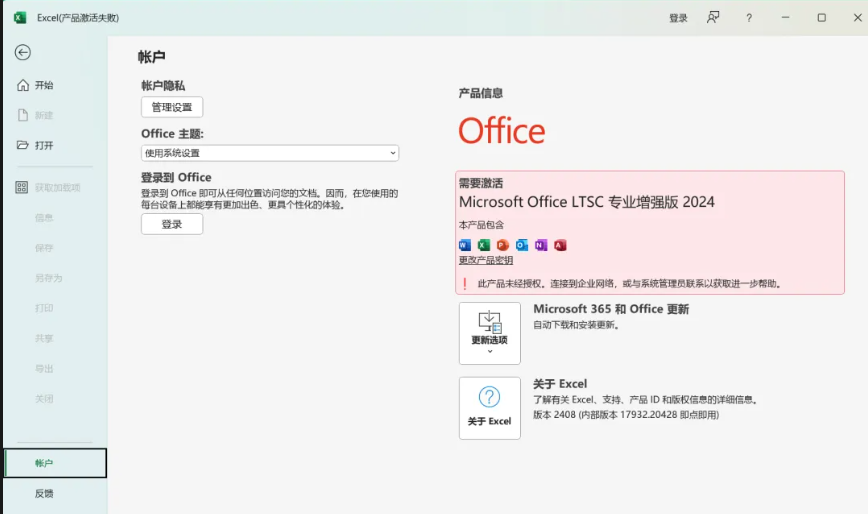The height and width of the screenshot is (514, 868).
Task: Click the version text 版本 2408
Action: click(x=626, y=415)
